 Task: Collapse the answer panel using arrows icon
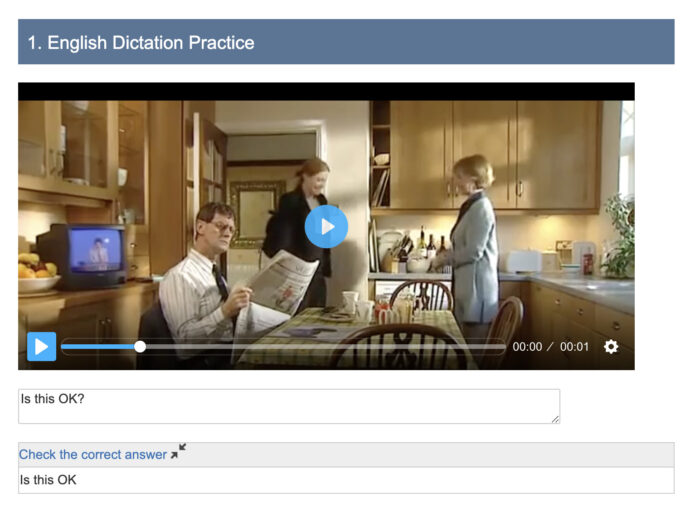tap(178, 451)
